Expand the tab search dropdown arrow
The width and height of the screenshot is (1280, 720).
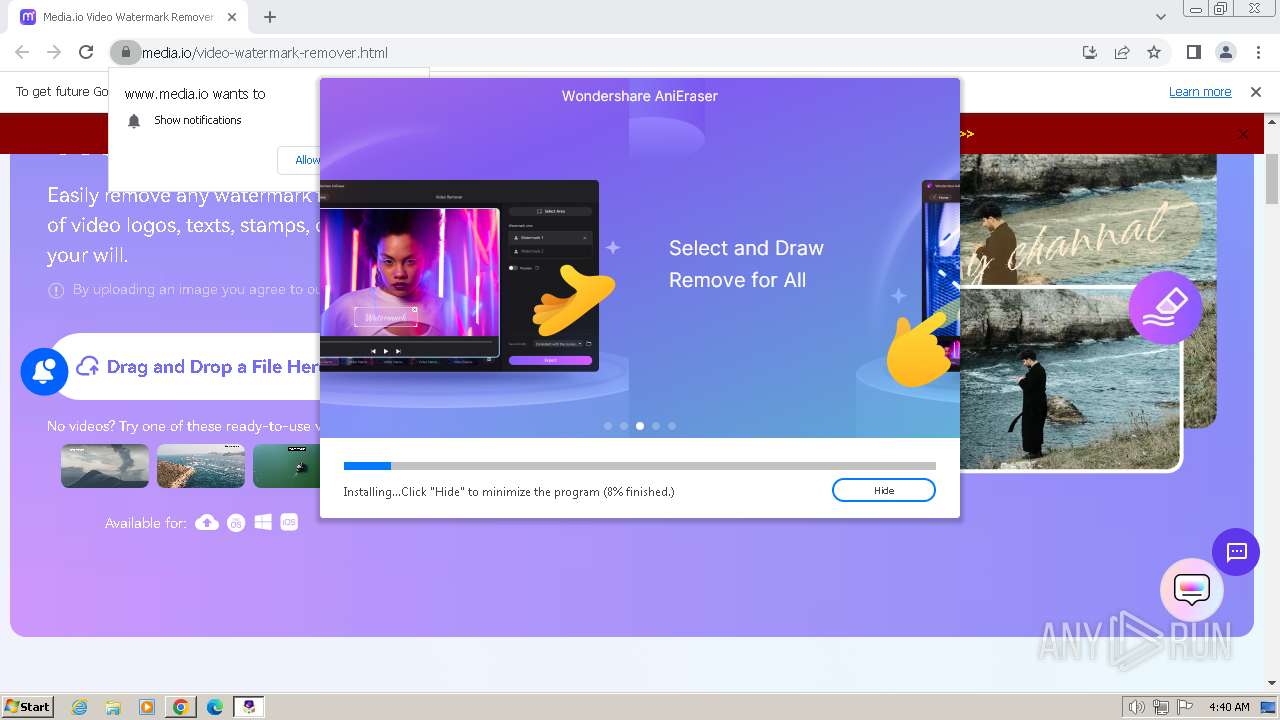point(1160,17)
